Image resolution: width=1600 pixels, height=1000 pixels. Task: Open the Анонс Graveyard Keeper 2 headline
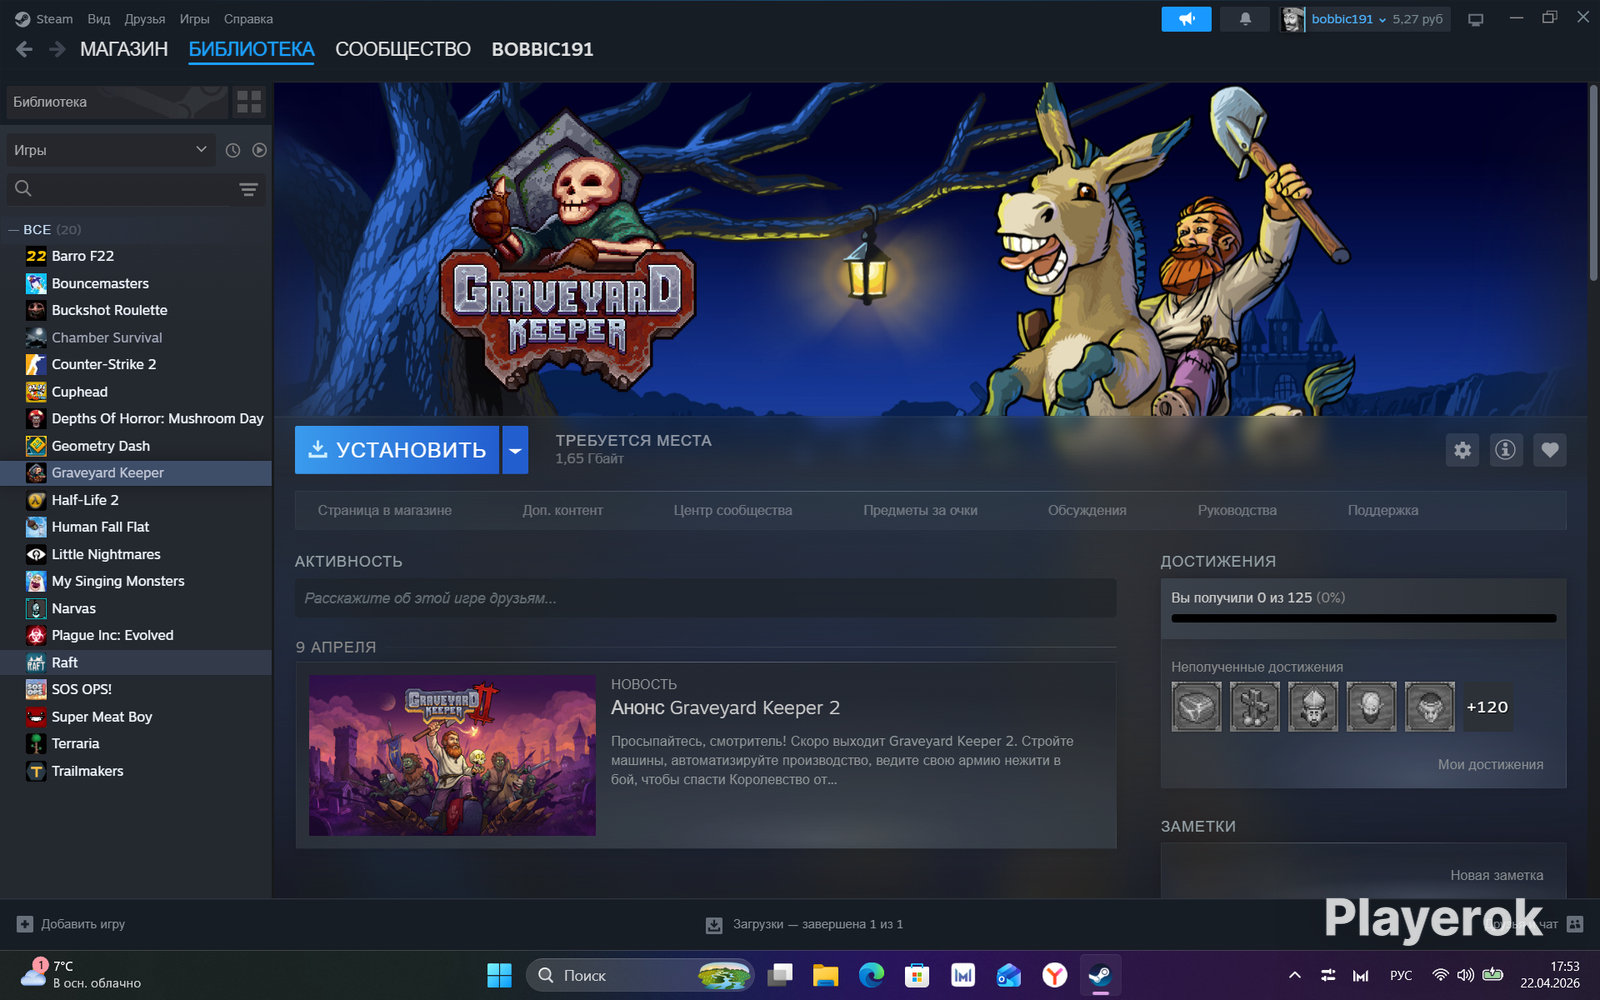(x=725, y=708)
